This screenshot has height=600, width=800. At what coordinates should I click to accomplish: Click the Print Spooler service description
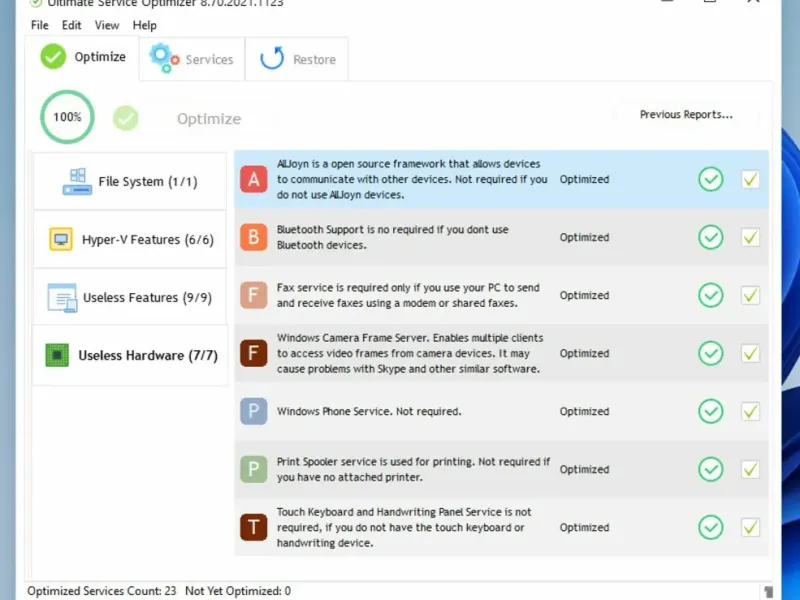click(413, 469)
